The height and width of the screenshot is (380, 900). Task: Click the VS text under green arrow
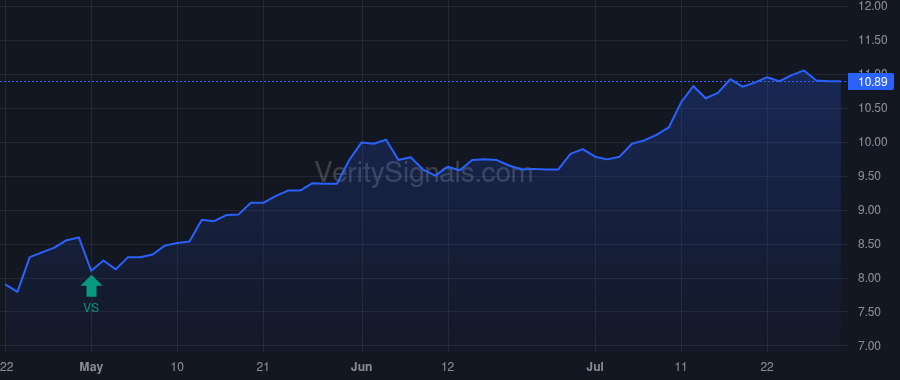click(91, 308)
